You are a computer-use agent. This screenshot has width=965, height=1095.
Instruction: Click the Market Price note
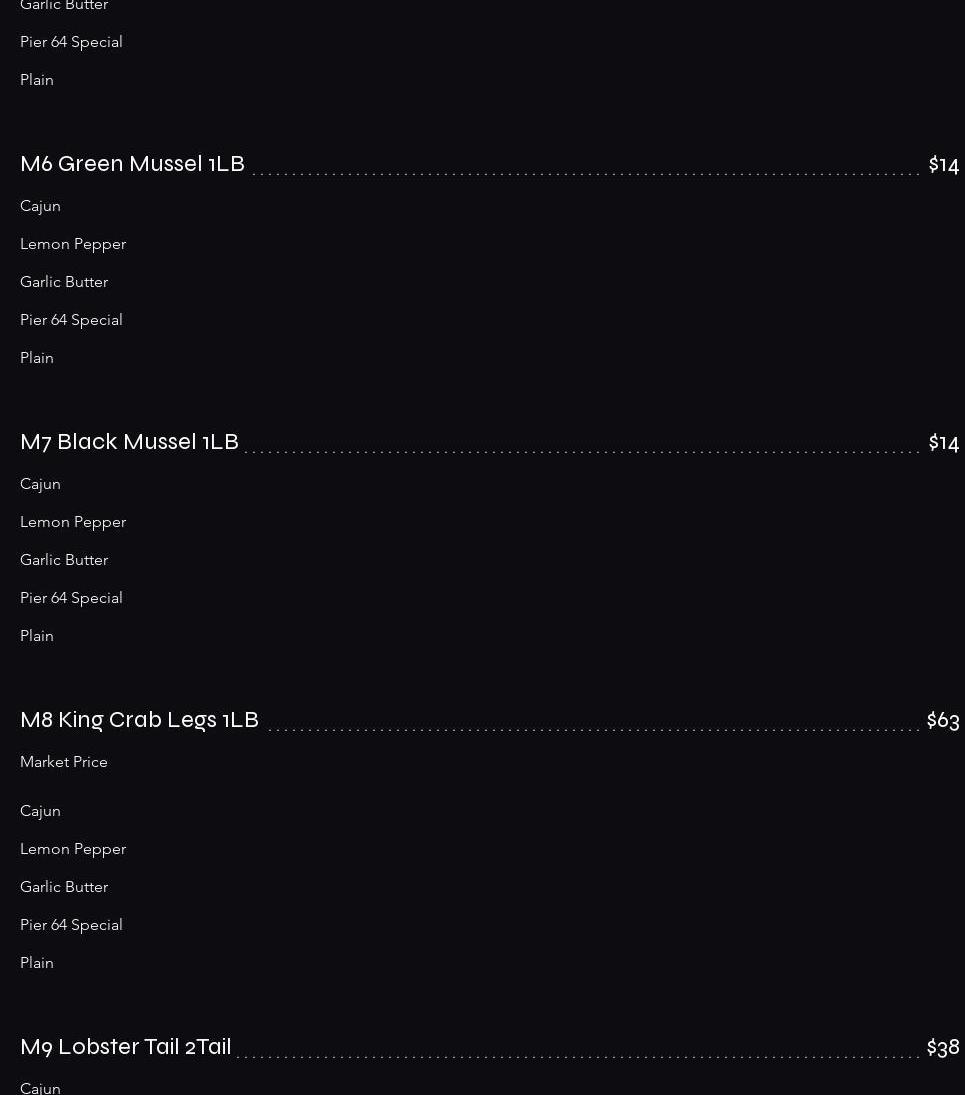click(64, 762)
